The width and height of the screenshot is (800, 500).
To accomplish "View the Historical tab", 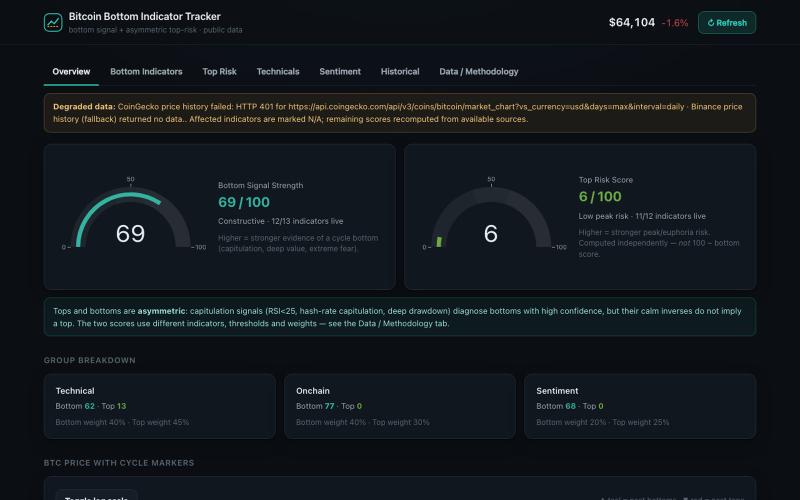I will click(x=400, y=71).
